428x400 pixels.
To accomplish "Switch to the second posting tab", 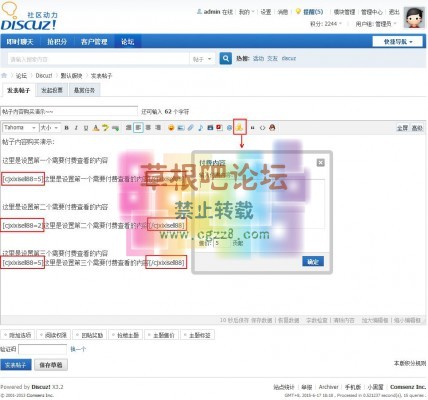I will (52, 90).
